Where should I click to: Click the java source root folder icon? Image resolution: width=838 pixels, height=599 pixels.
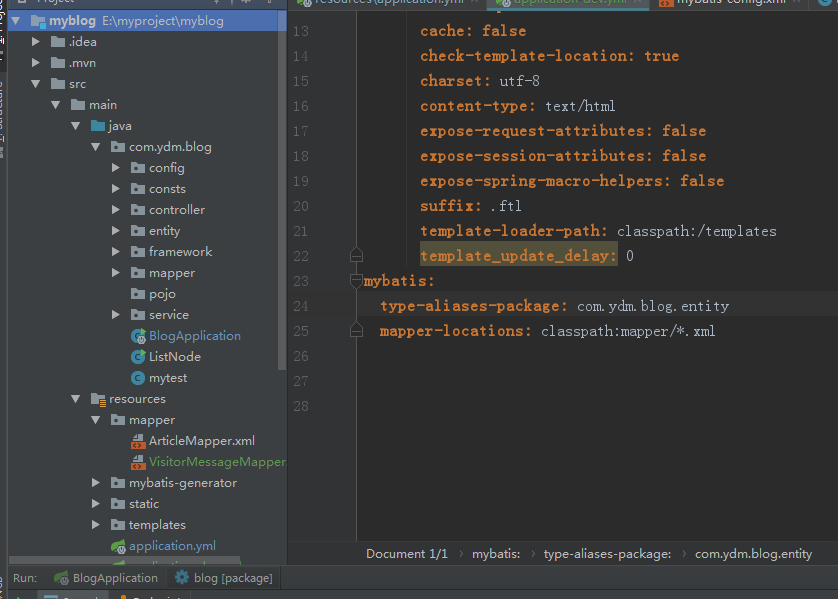click(x=98, y=126)
